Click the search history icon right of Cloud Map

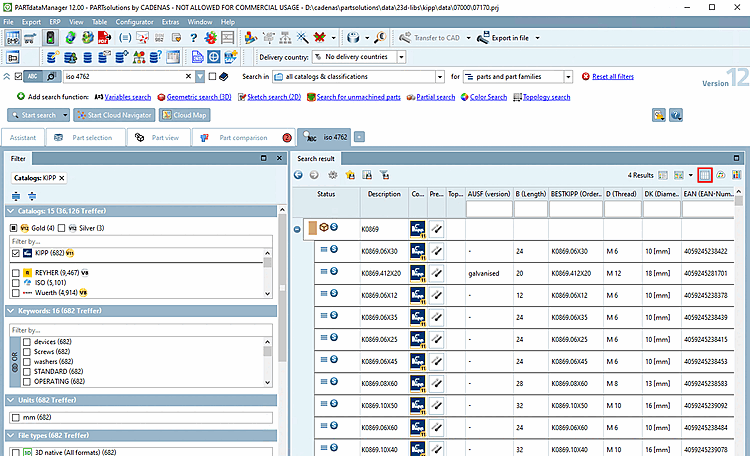659,115
